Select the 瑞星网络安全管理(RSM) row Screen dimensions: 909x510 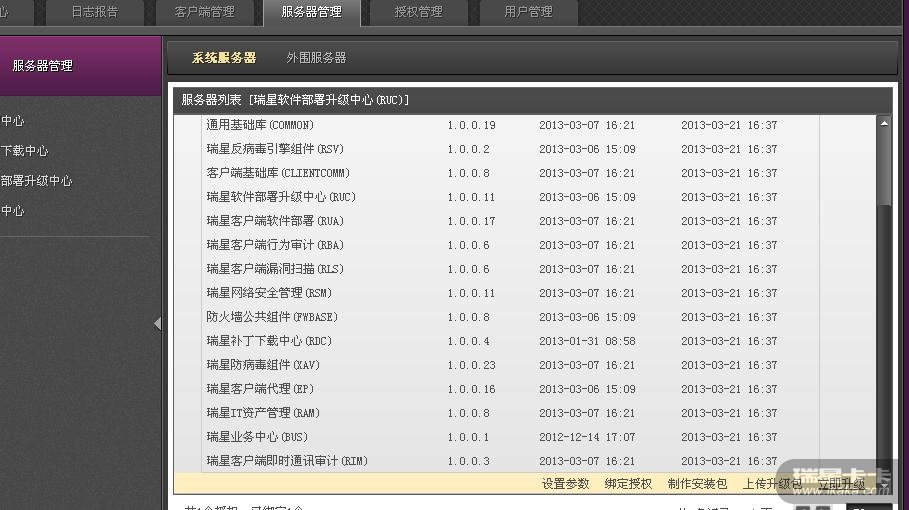[510, 293]
